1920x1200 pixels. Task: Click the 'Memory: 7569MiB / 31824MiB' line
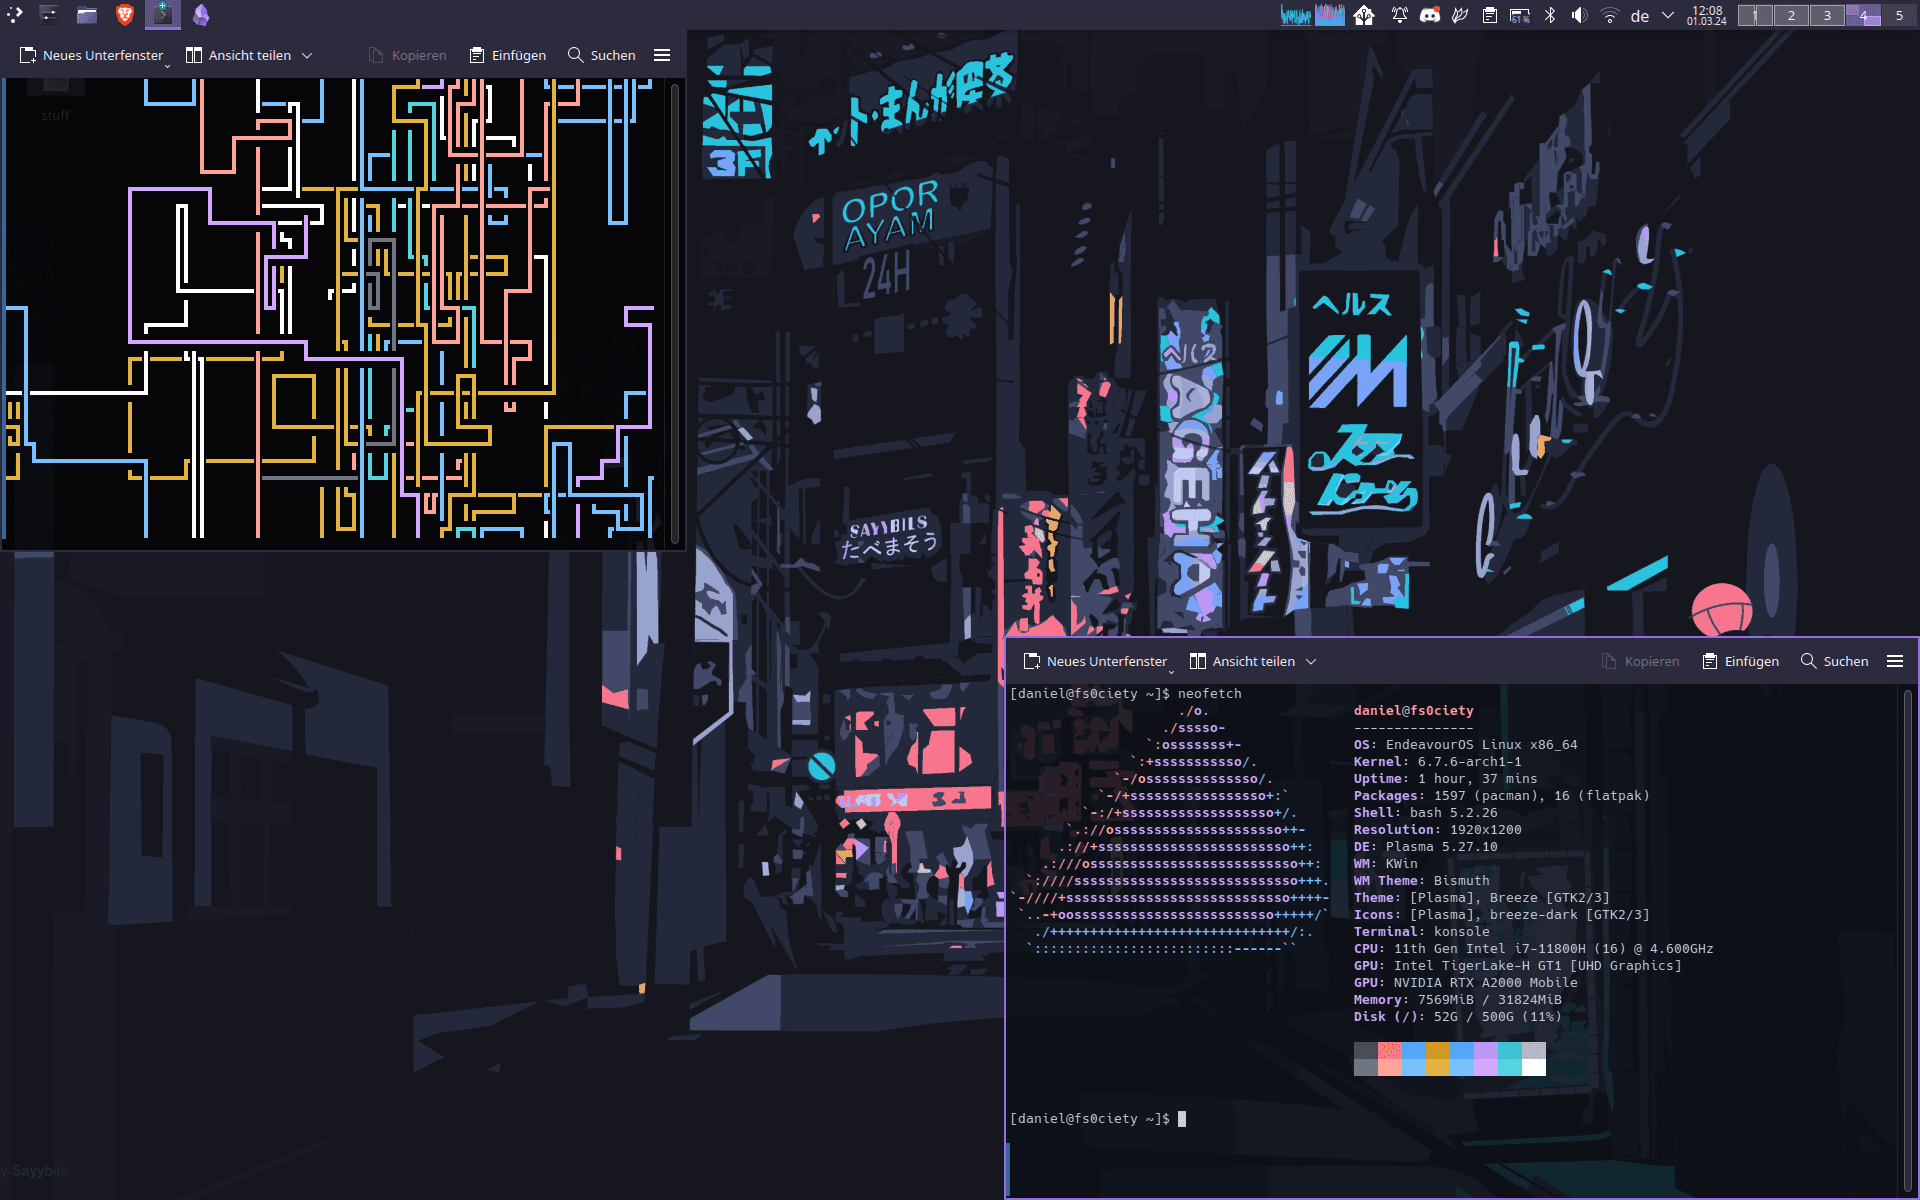(1457, 1000)
